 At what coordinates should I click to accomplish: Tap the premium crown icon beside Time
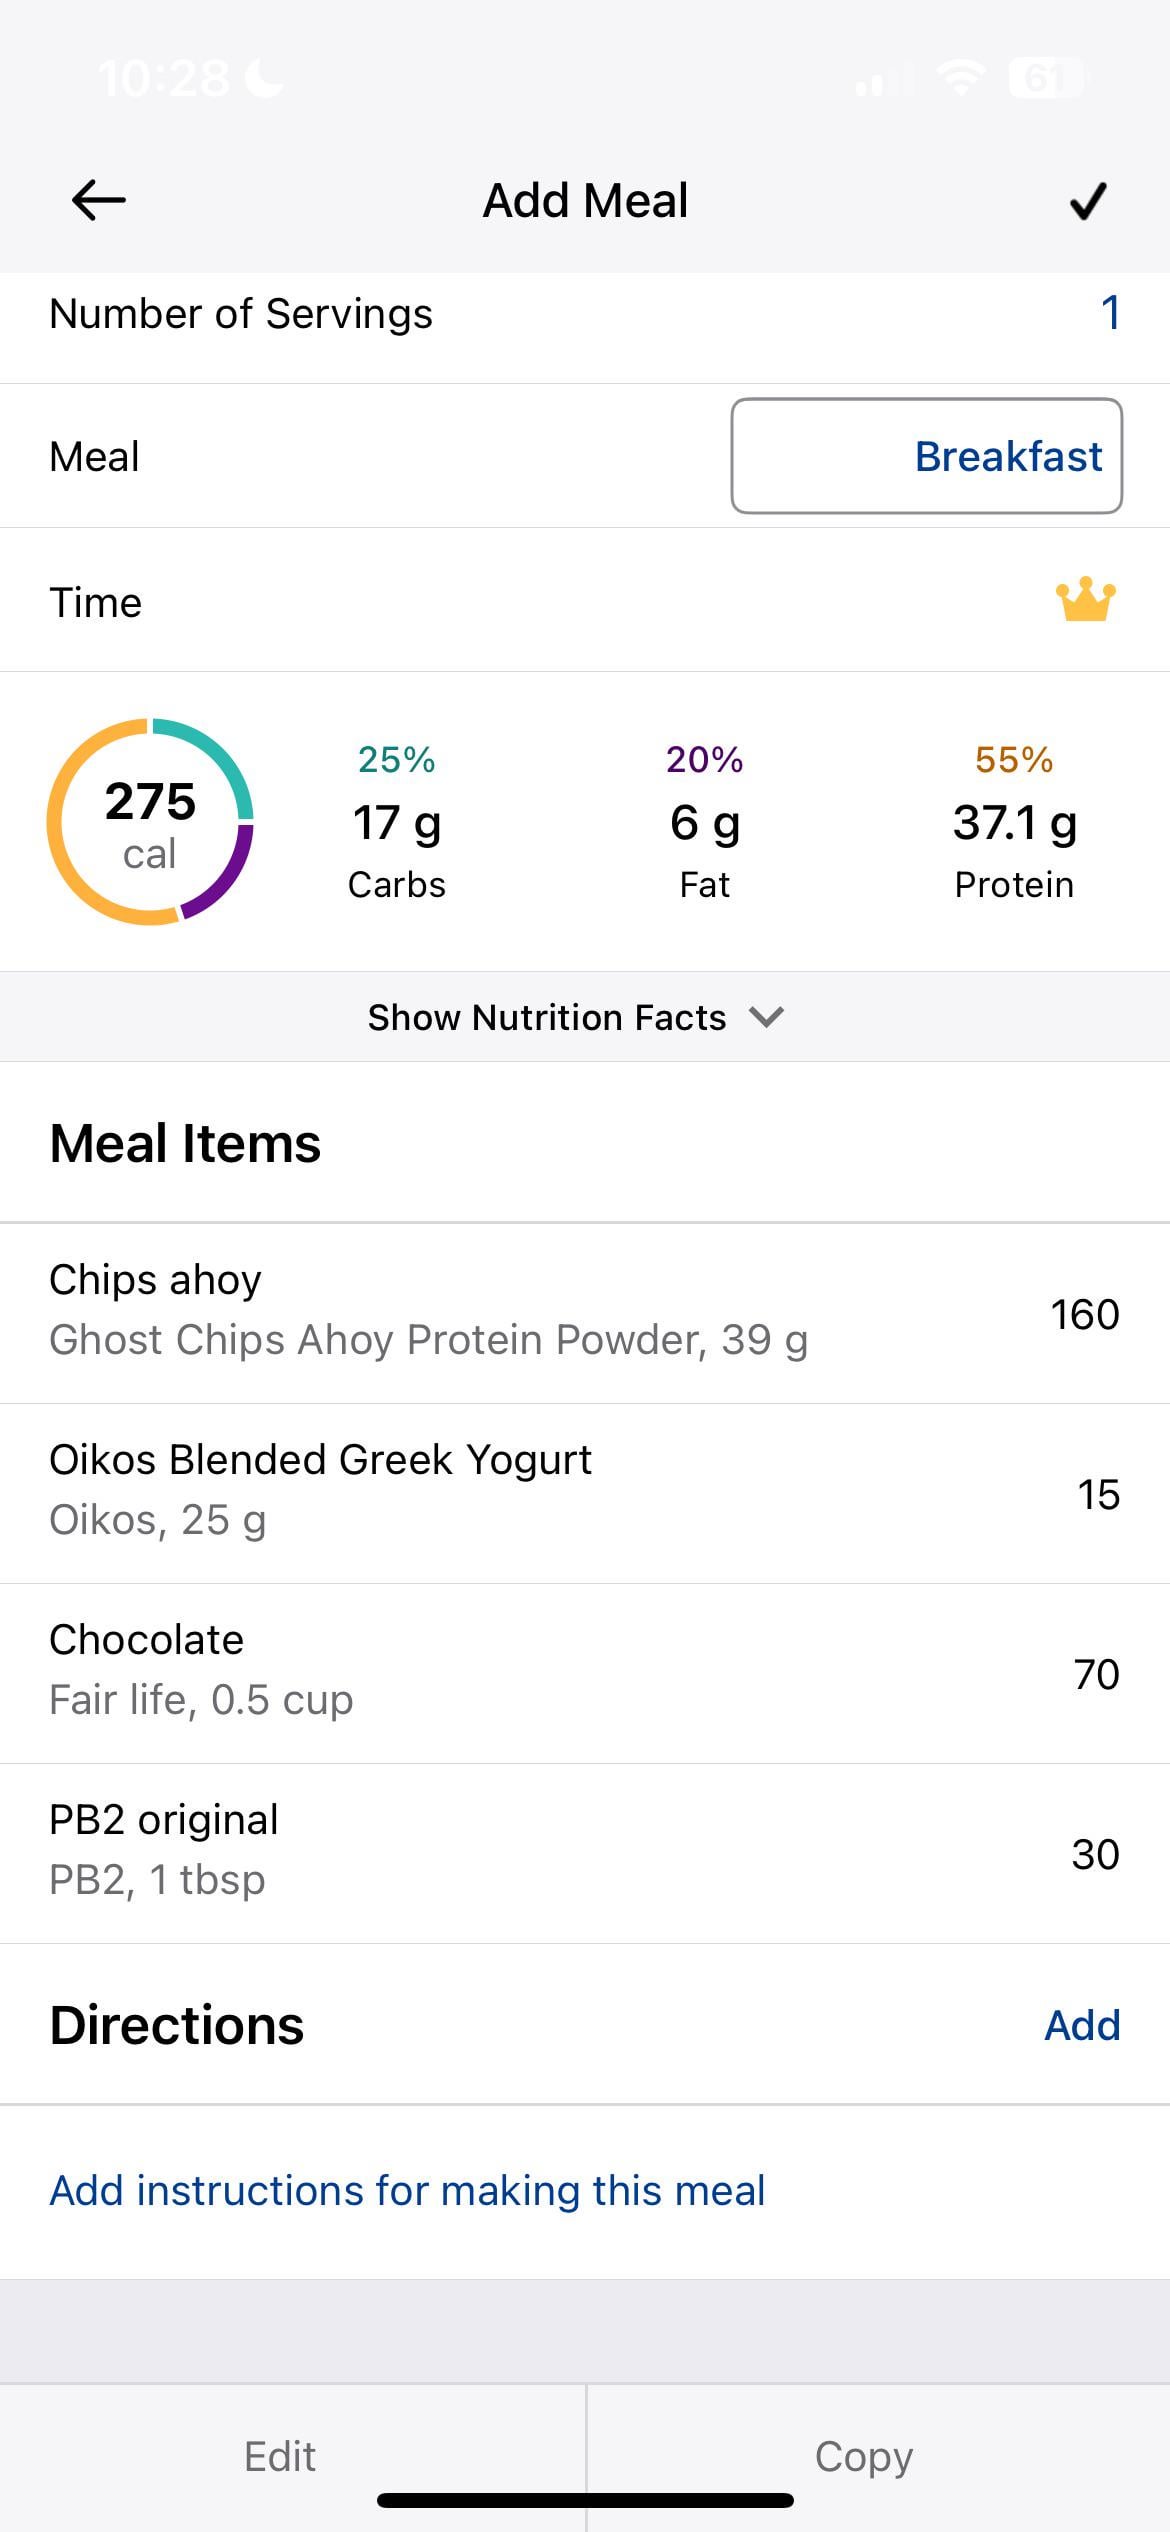(1085, 600)
